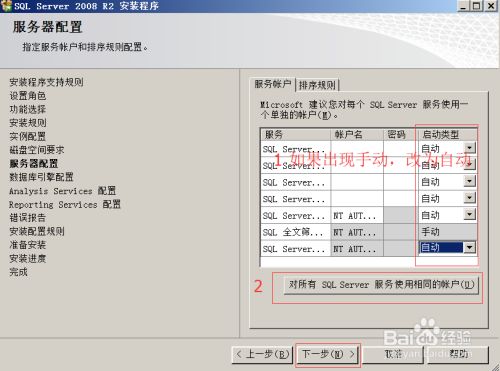The image size is (500, 371).
Task: Open the highlighted 自动 startup type dropdown
Action: pyautogui.click(x=470, y=248)
